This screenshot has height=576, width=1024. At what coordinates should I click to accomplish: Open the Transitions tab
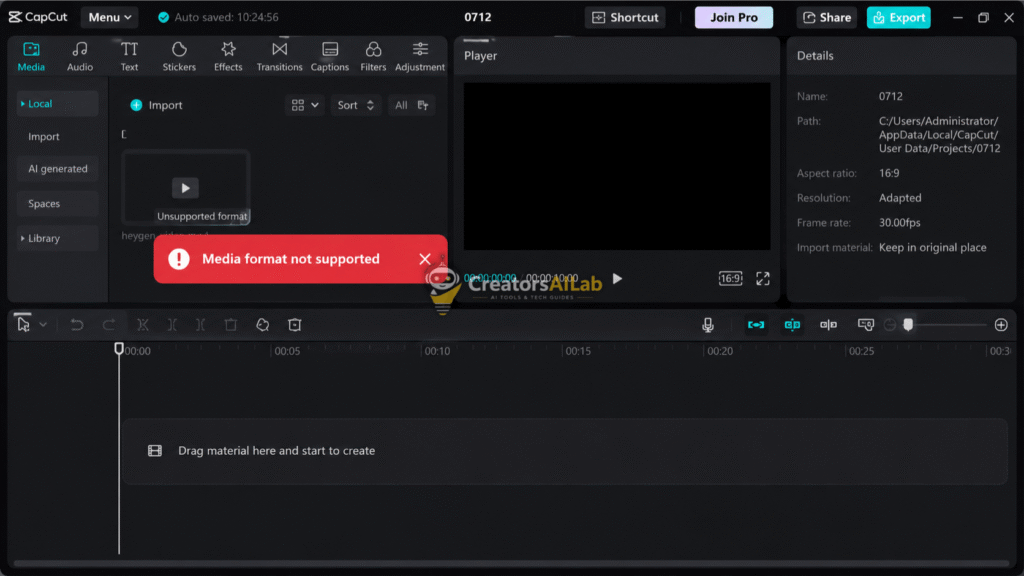click(280, 56)
